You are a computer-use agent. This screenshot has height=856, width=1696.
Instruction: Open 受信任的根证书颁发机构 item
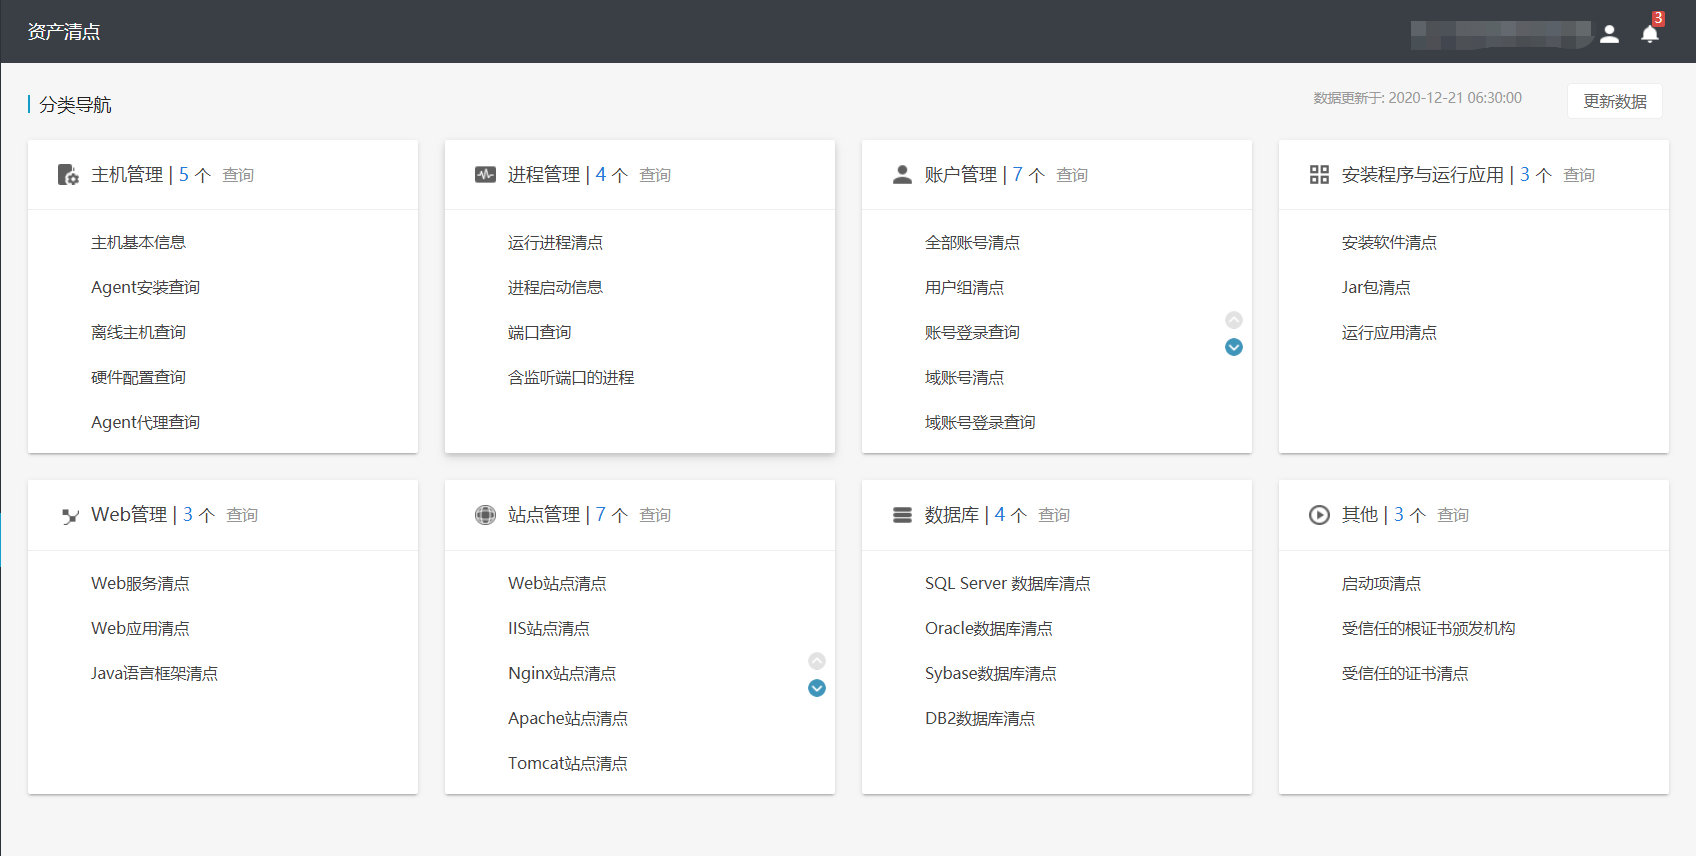coord(1427,629)
